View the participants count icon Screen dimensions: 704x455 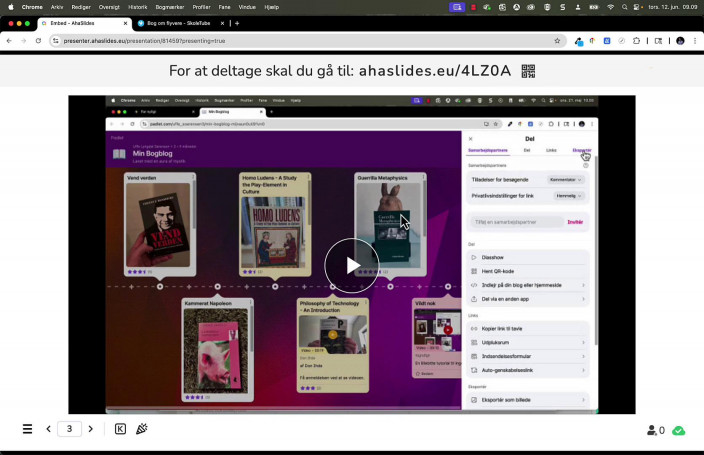(x=655, y=430)
